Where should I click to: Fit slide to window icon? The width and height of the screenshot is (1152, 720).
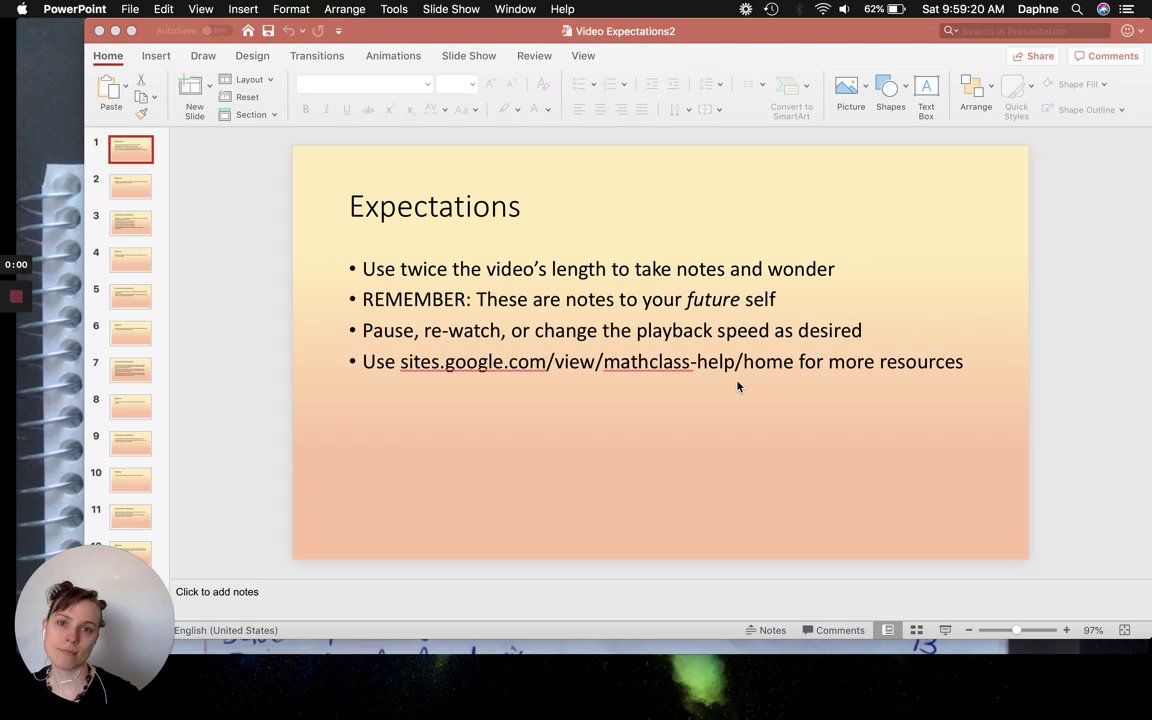coord(1124,630)
